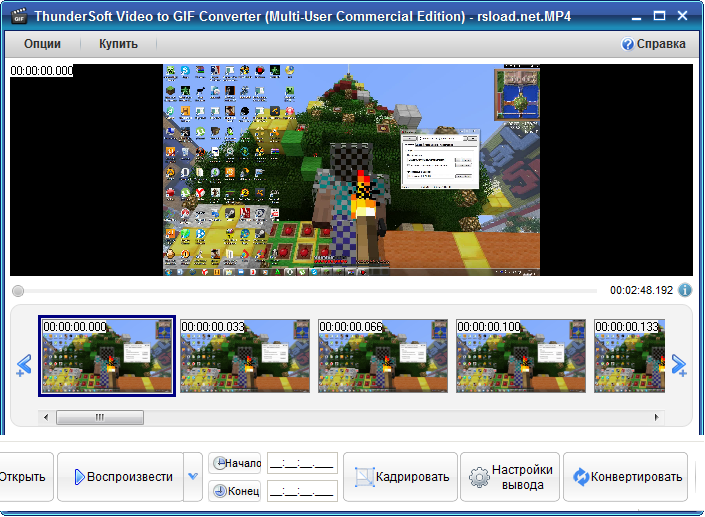Select the frame thumbnail 00:00:00.033
Viewport: 705px width, 517px height.
tap(245, 356)
